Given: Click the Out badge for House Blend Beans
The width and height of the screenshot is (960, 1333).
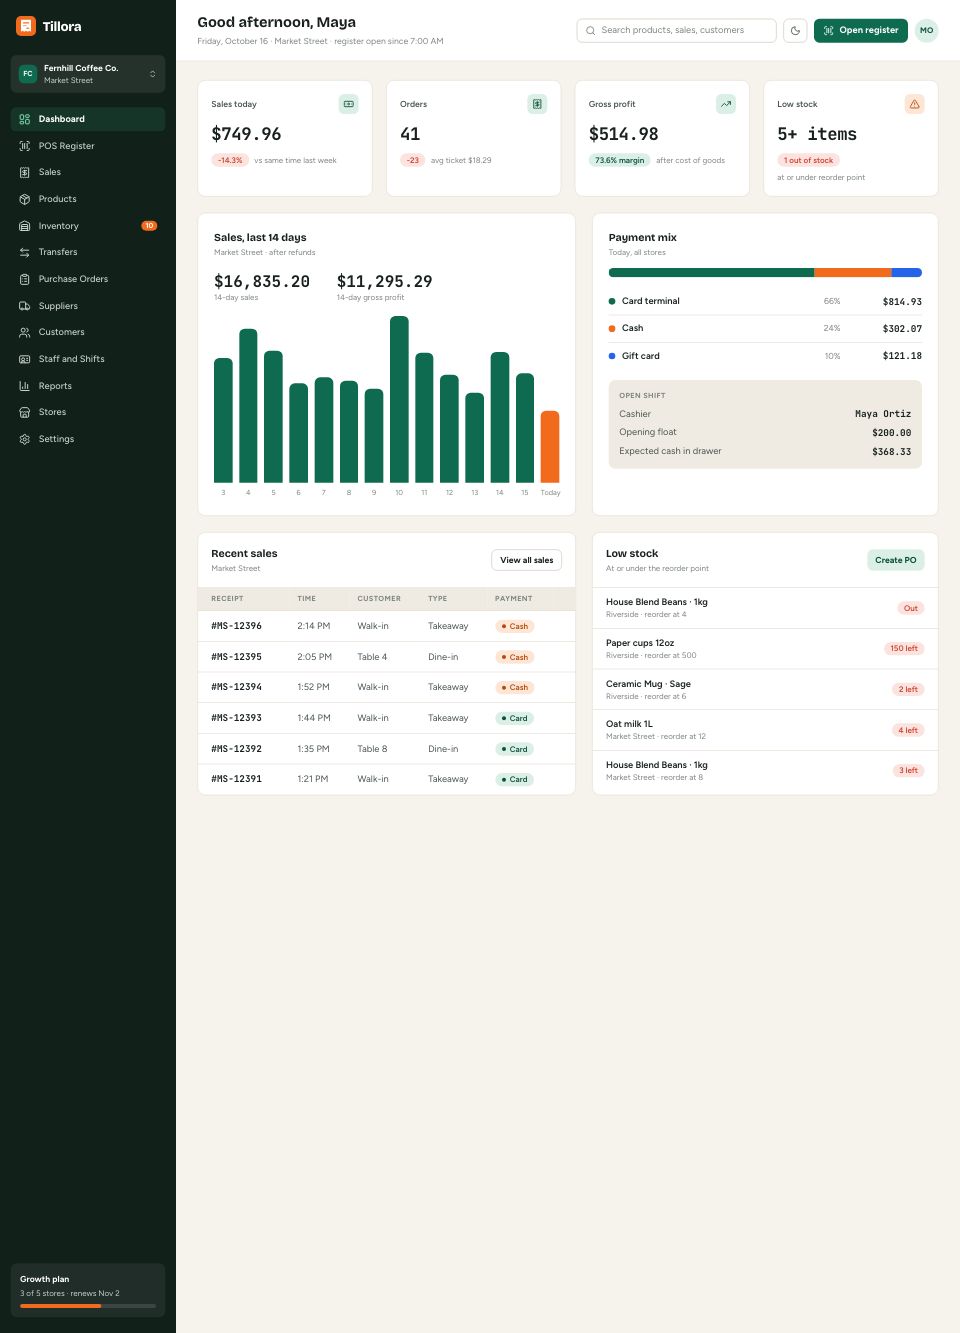Looking at the screenshot, I should click(x=911, y=608).
